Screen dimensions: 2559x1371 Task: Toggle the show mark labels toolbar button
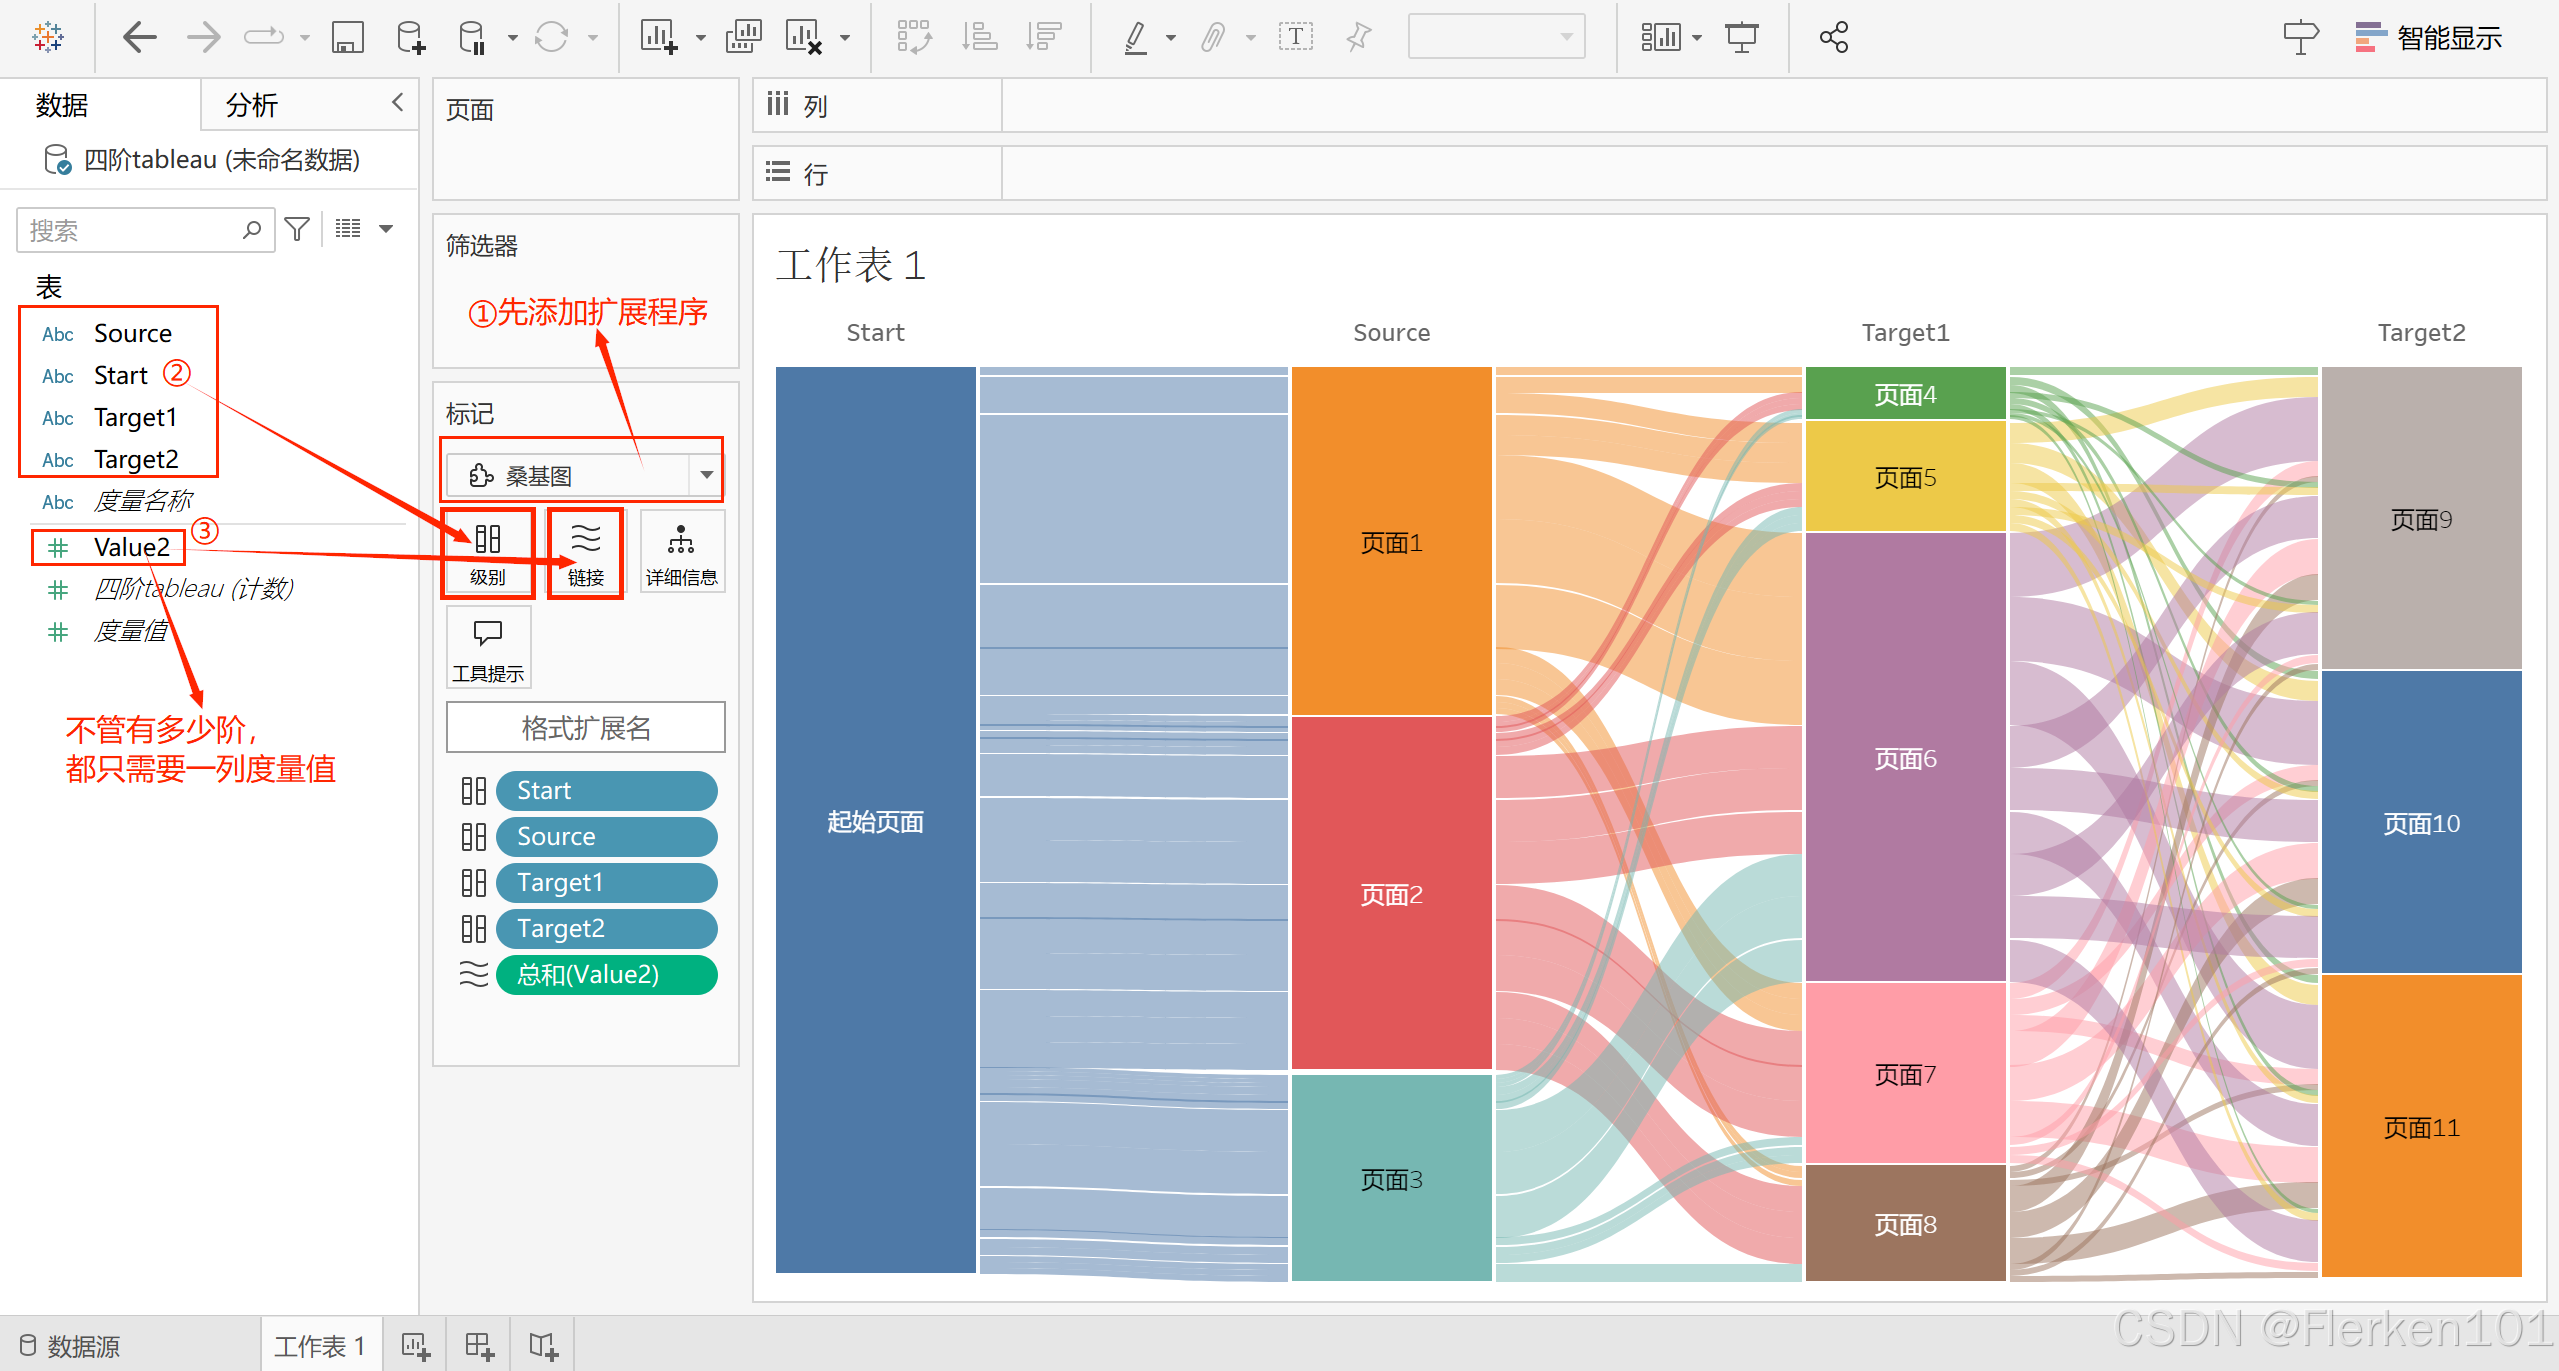click(x=1295, y=38)
